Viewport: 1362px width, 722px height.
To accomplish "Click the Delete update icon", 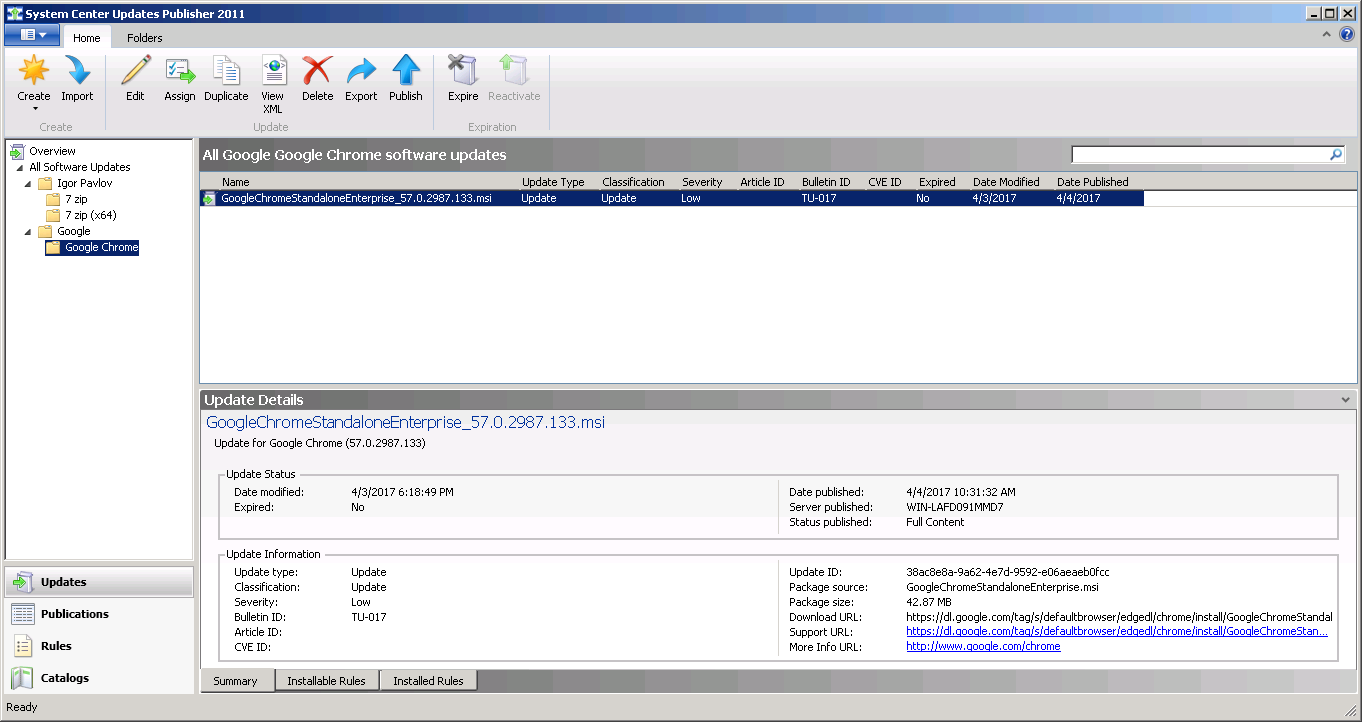I will 317,80.
